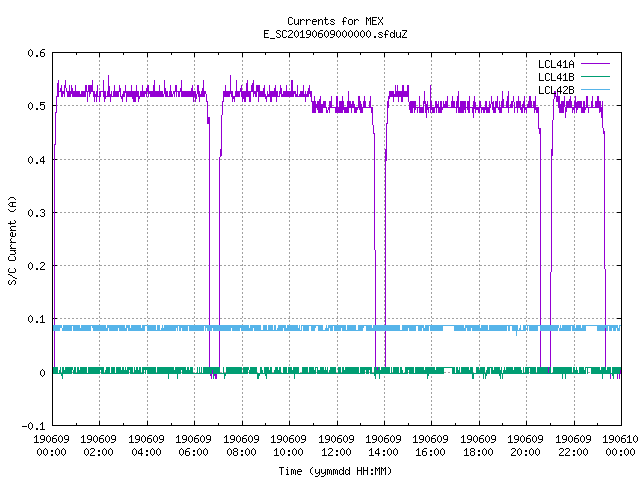This screenshot has height=480, width=640.
Task: Click the 0.6 y-axis tick label
Action: pos(36,53)
